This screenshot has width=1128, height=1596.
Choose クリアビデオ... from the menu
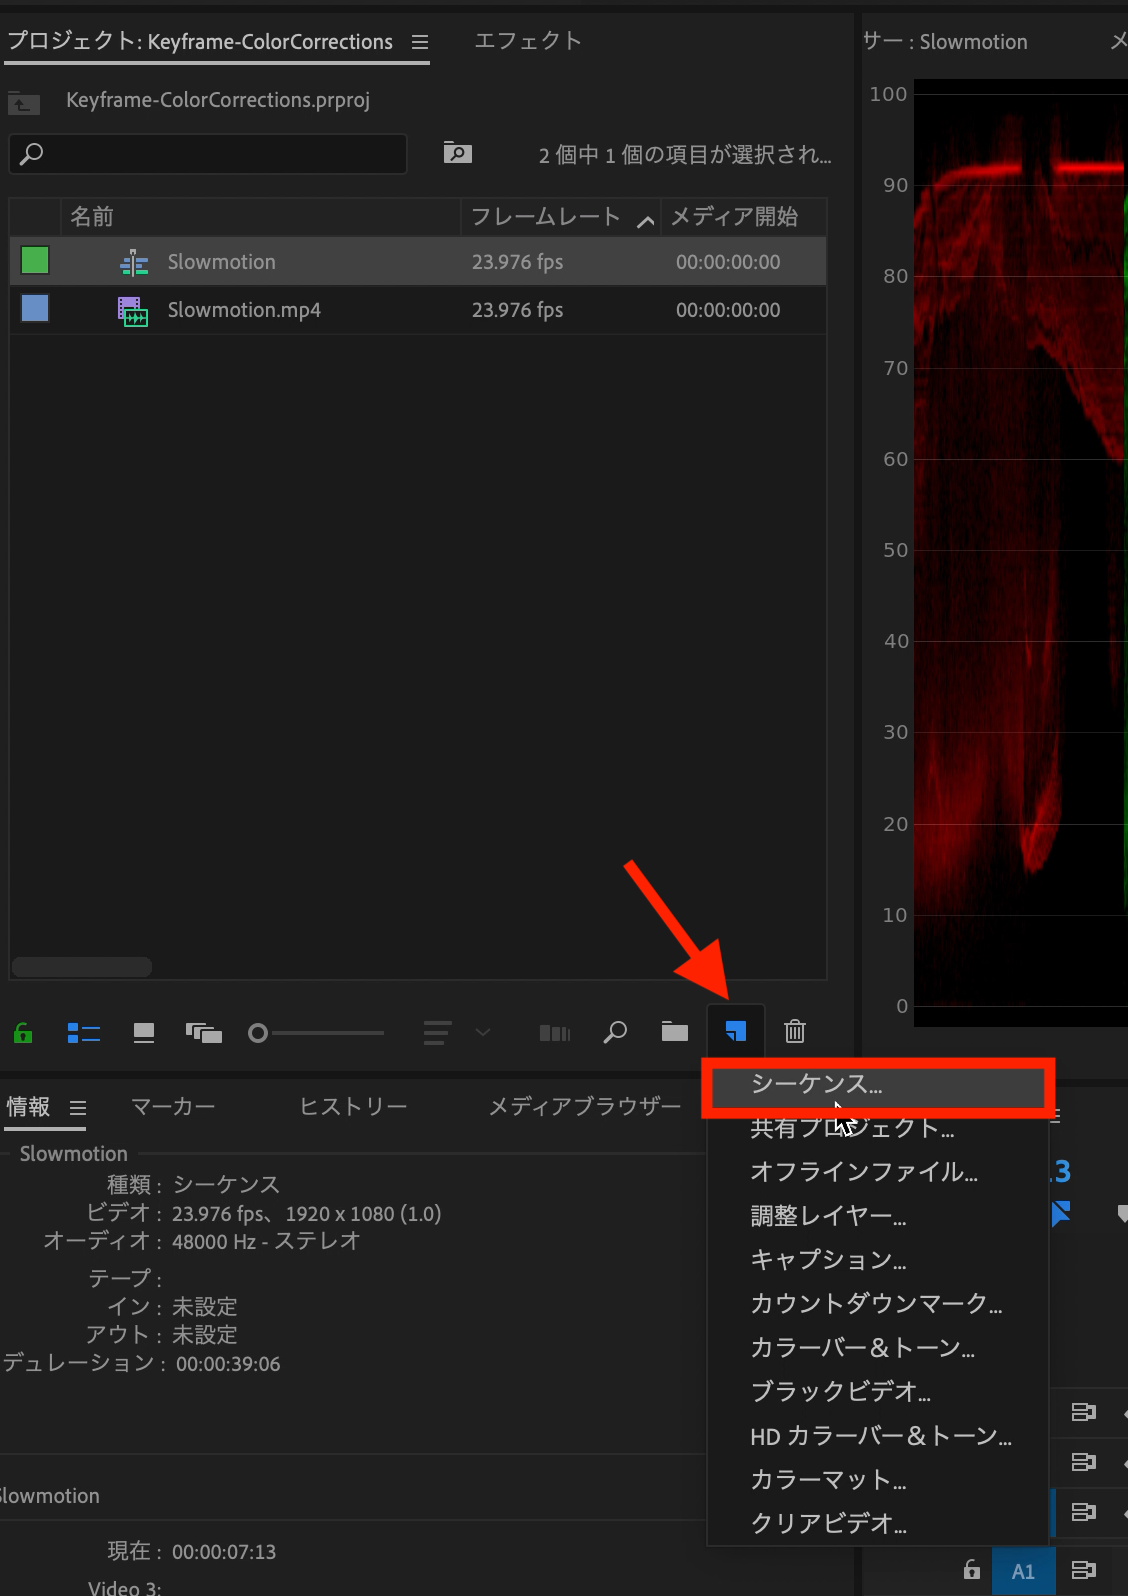pos(876,1524)
